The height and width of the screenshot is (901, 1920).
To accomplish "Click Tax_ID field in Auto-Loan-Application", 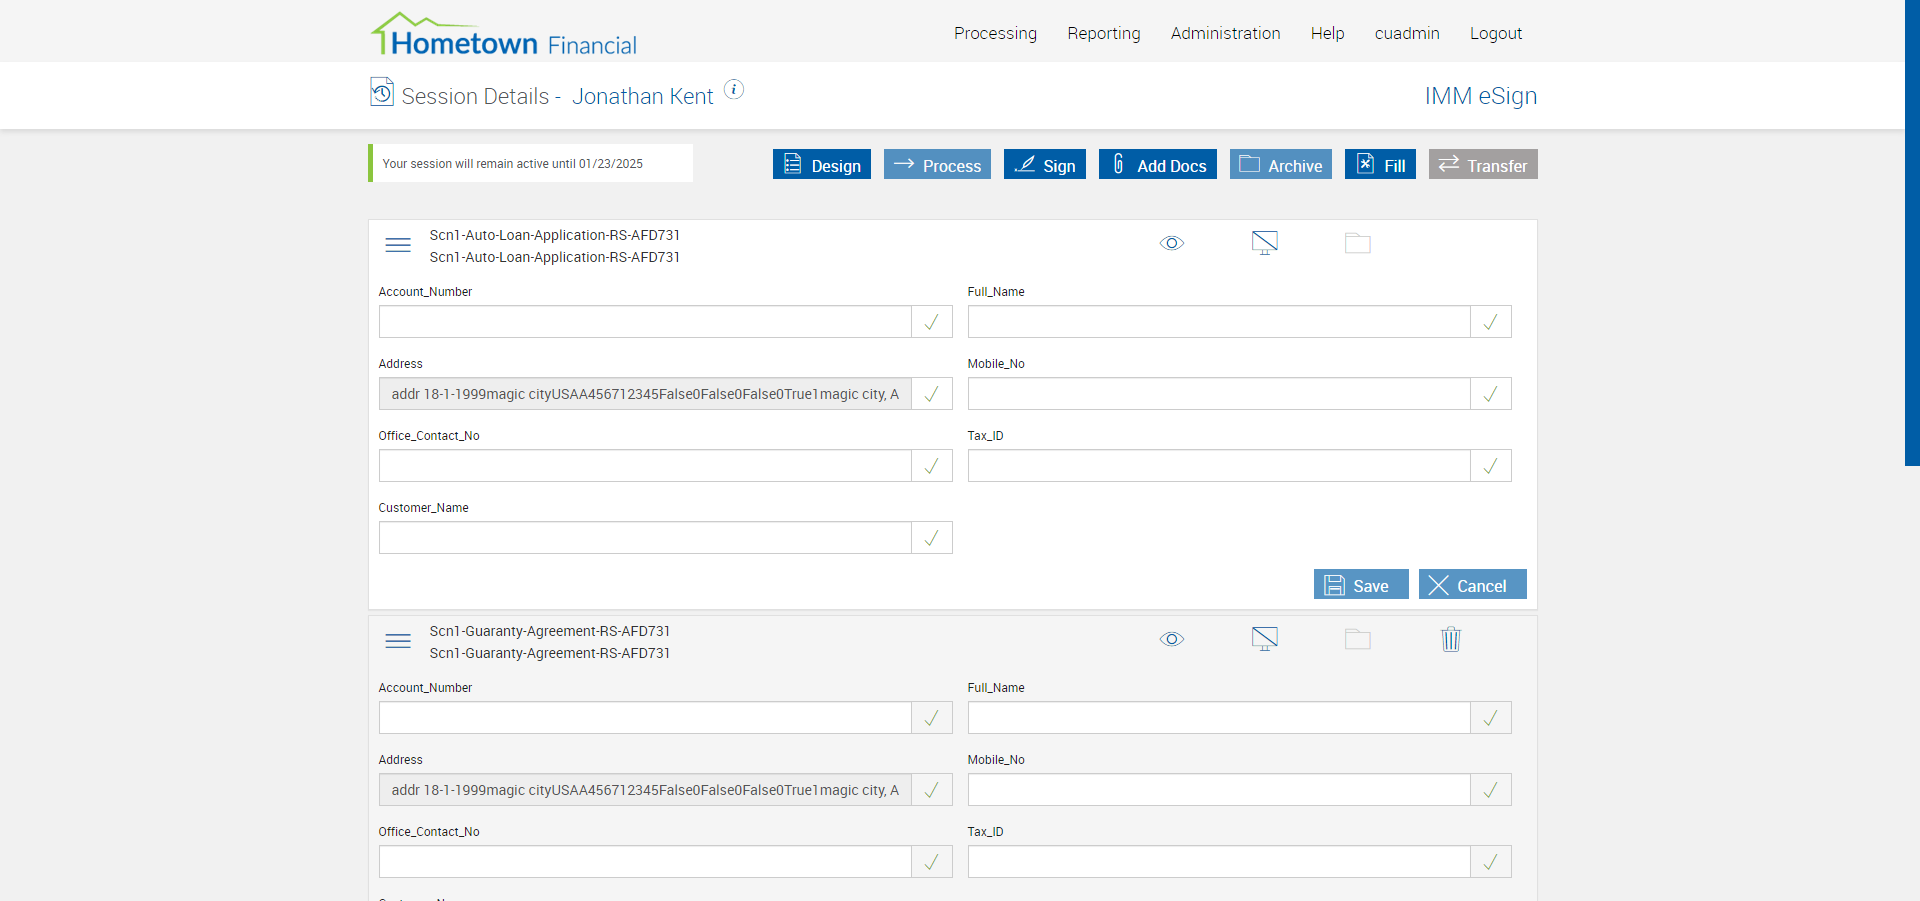I will click(1219, 466).
